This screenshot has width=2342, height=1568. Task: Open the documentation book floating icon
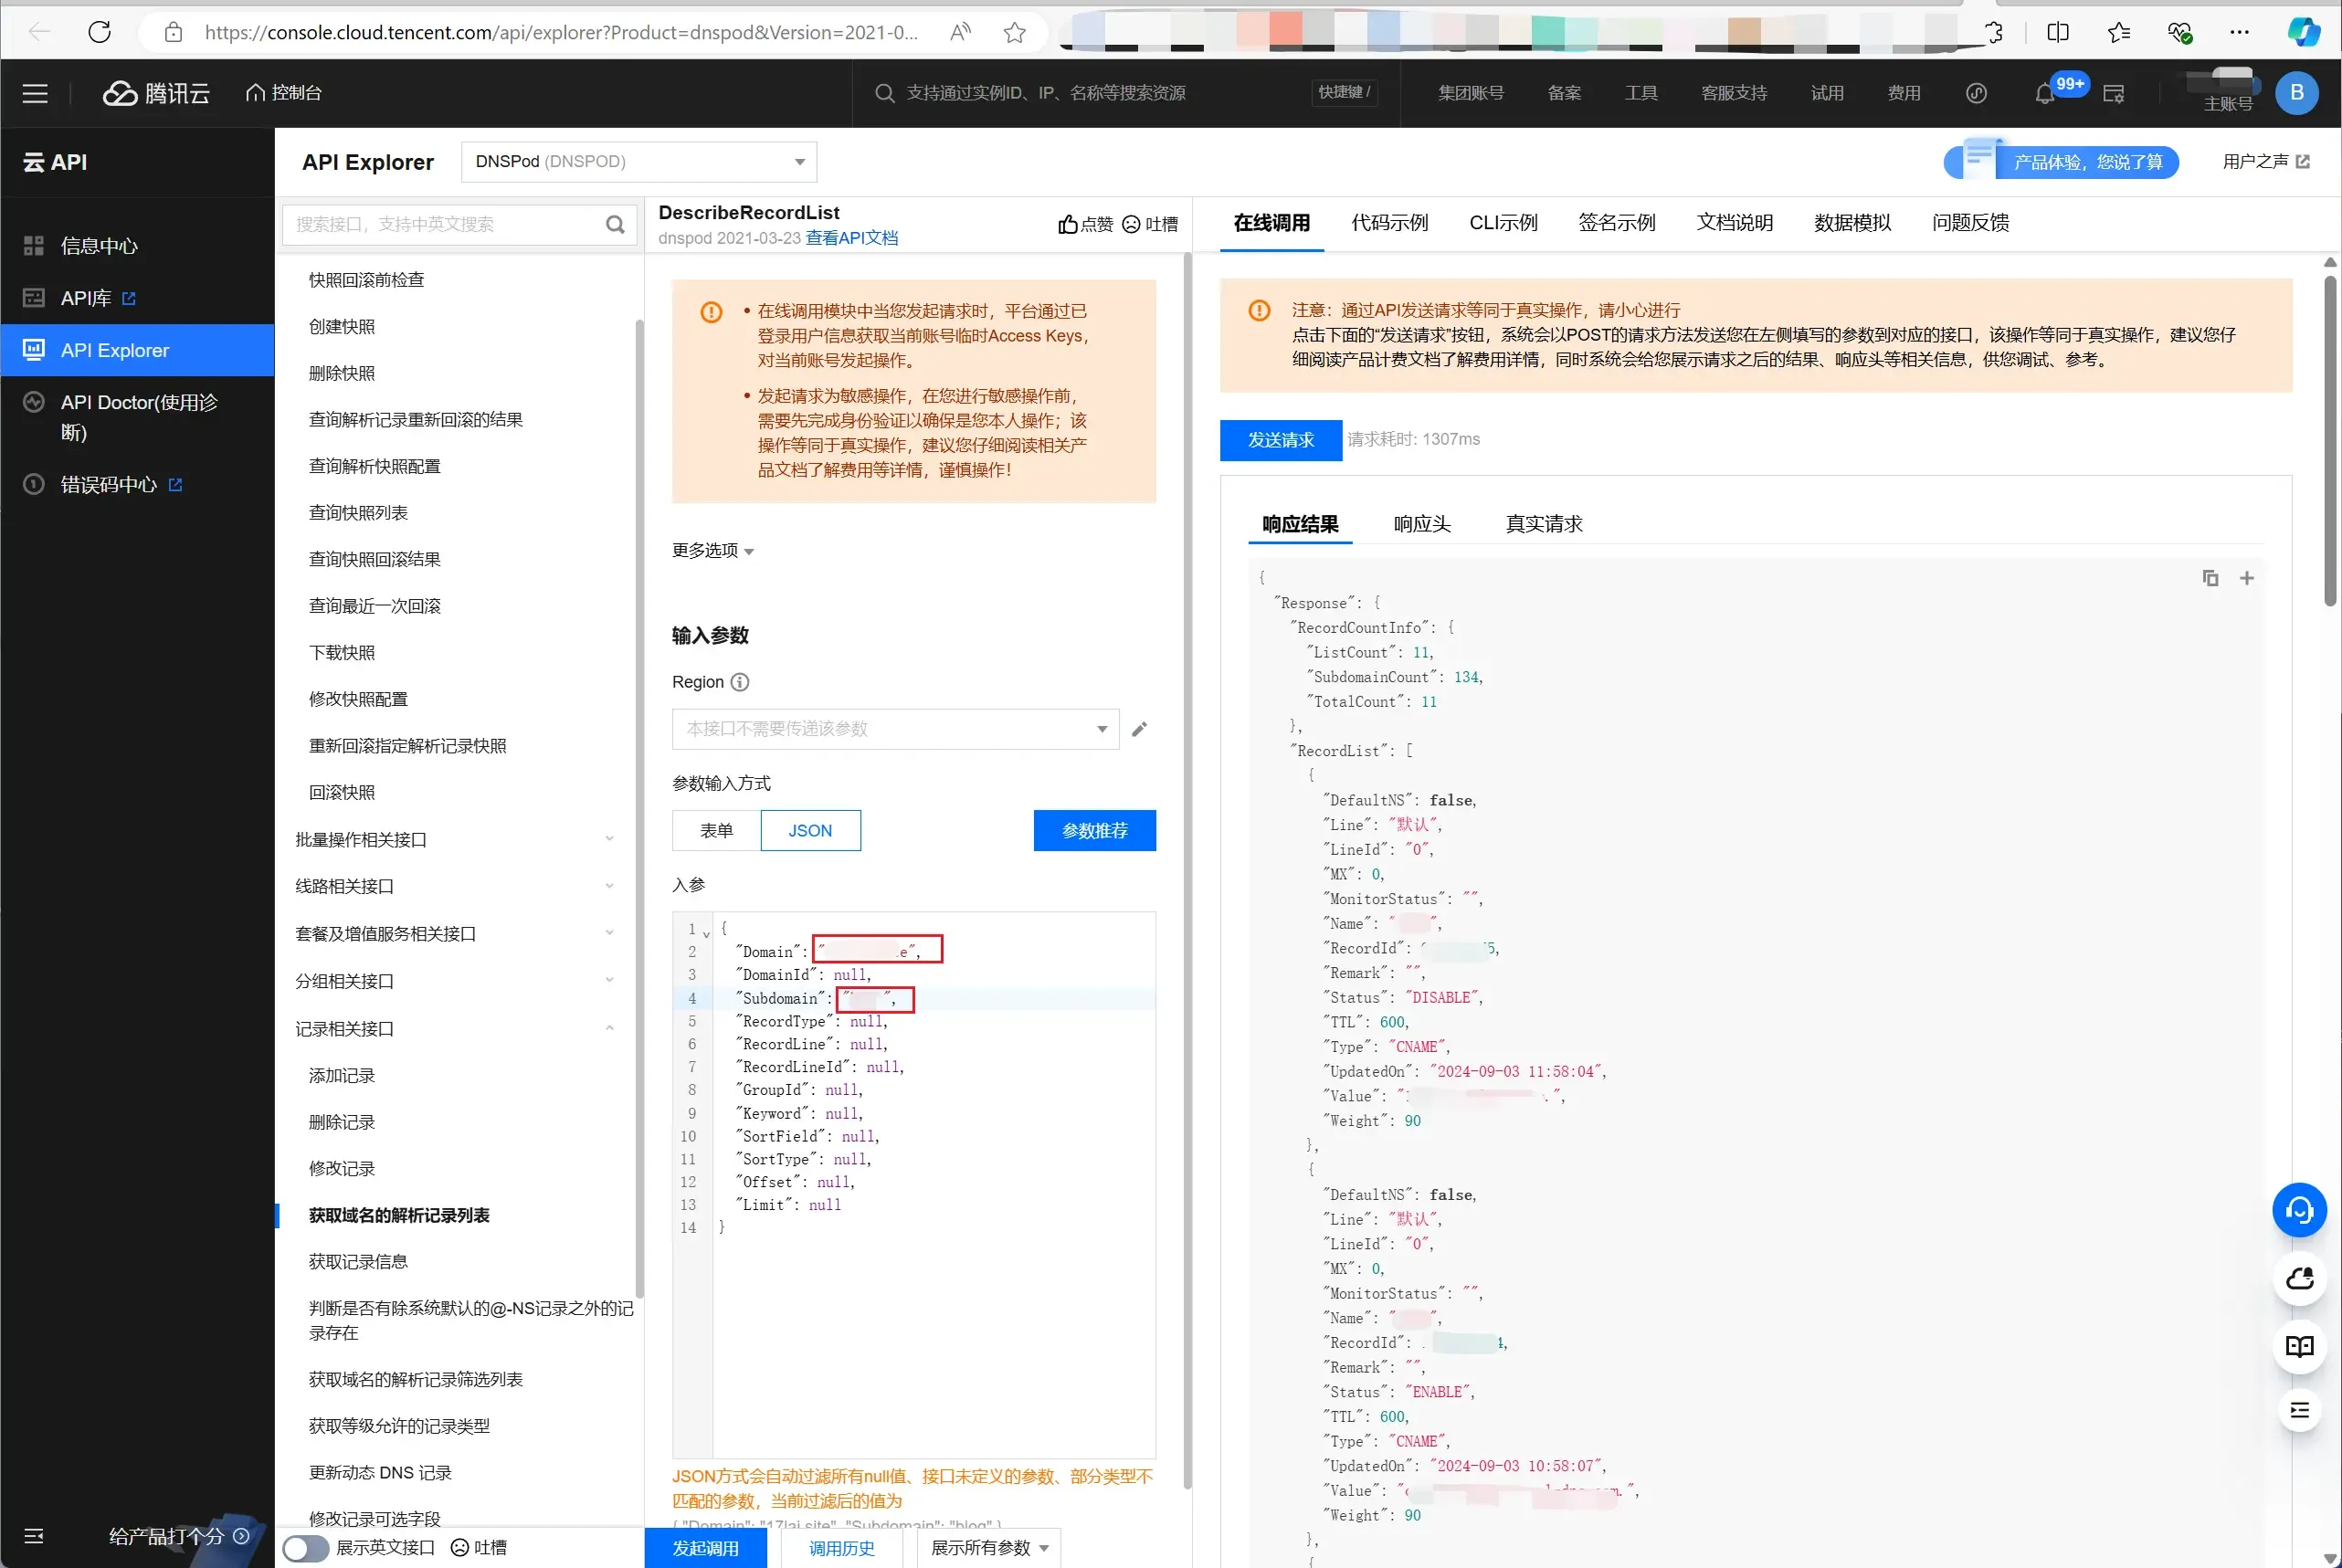coord(2299,1346)
